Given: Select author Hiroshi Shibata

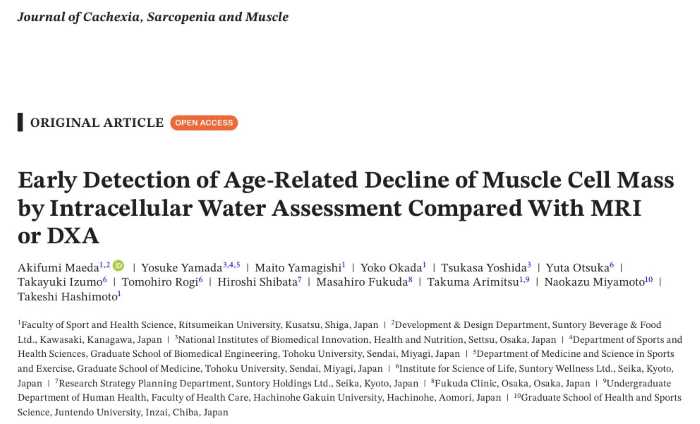Looking at the screenshot, I should click(258, 282).
